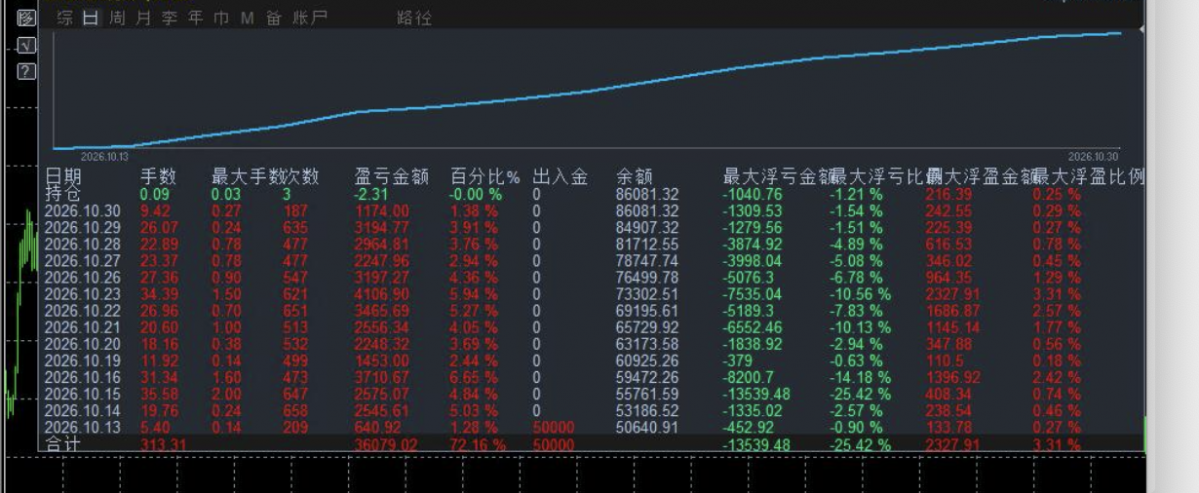Select the 2026.10.29 date row
This screenshot has width=1199, height=493.
[83, 228]
